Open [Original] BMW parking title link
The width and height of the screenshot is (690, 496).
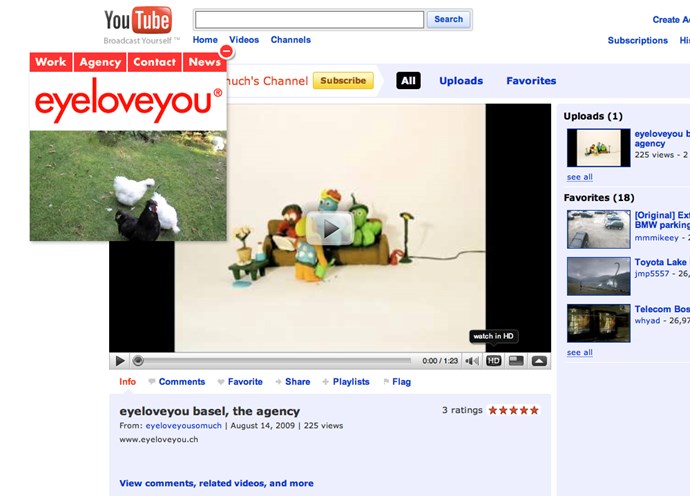click(662, 220)
